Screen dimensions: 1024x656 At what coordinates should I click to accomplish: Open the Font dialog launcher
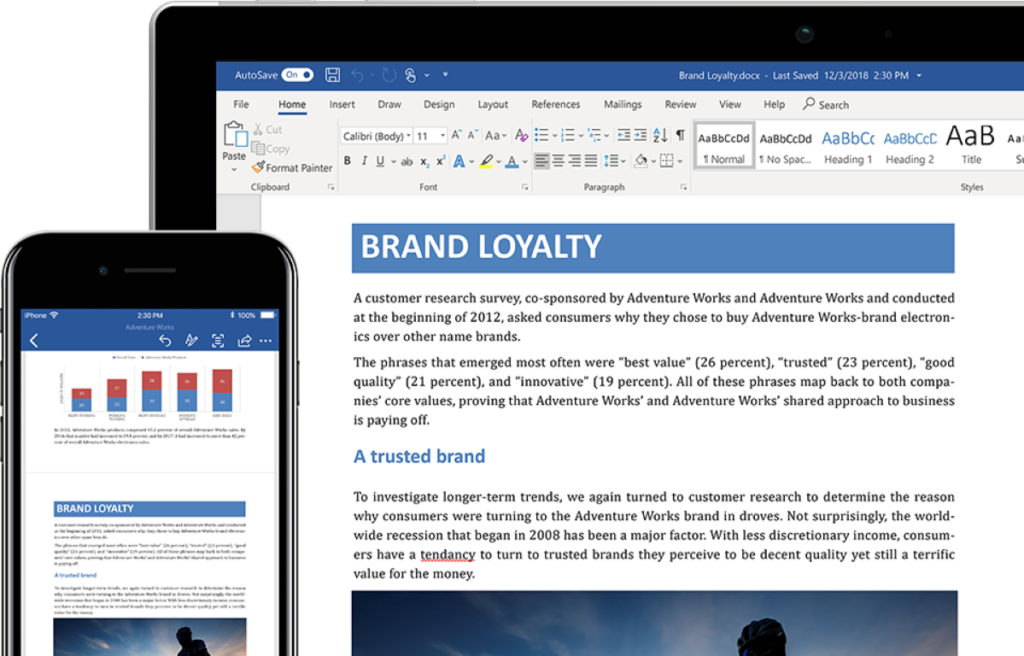[x=525, y=187]
